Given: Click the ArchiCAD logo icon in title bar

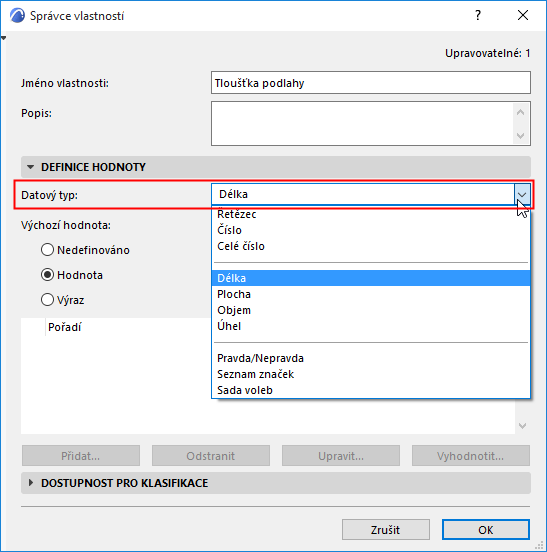Looking at the screenshot, I should tap(17, 15).
